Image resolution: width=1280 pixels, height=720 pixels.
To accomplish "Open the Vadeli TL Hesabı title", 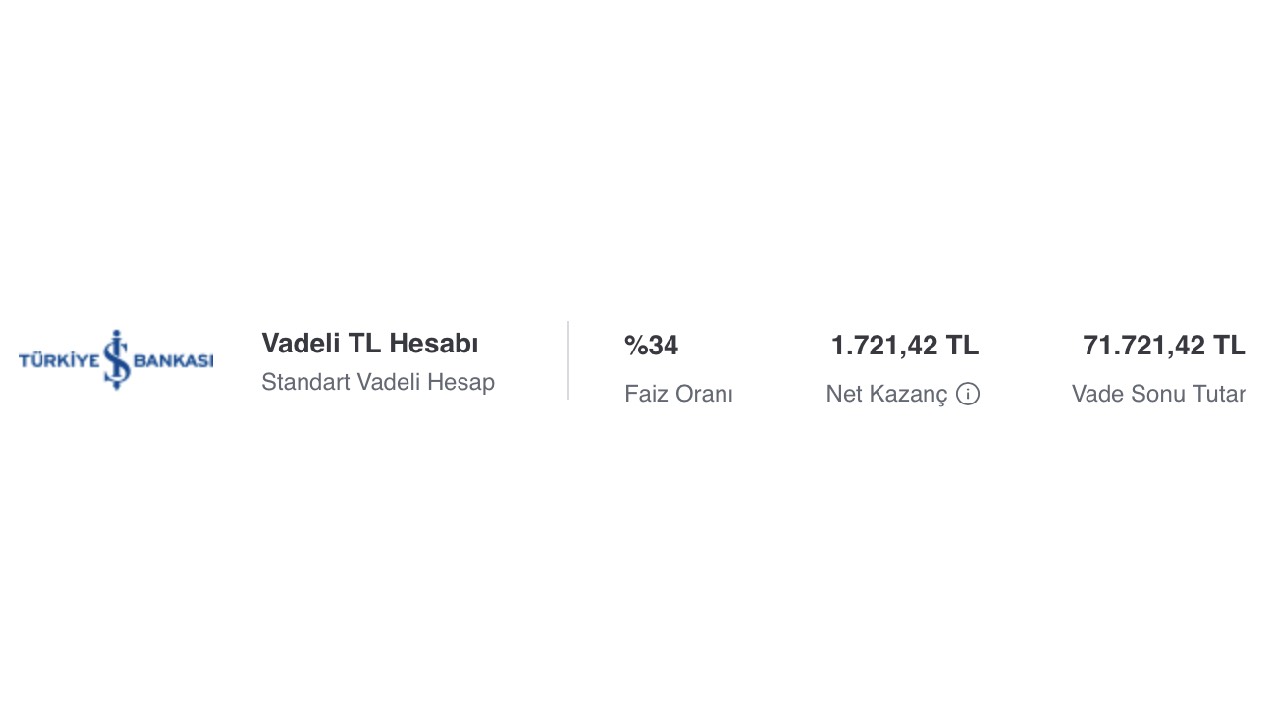I will coord(369,343).
